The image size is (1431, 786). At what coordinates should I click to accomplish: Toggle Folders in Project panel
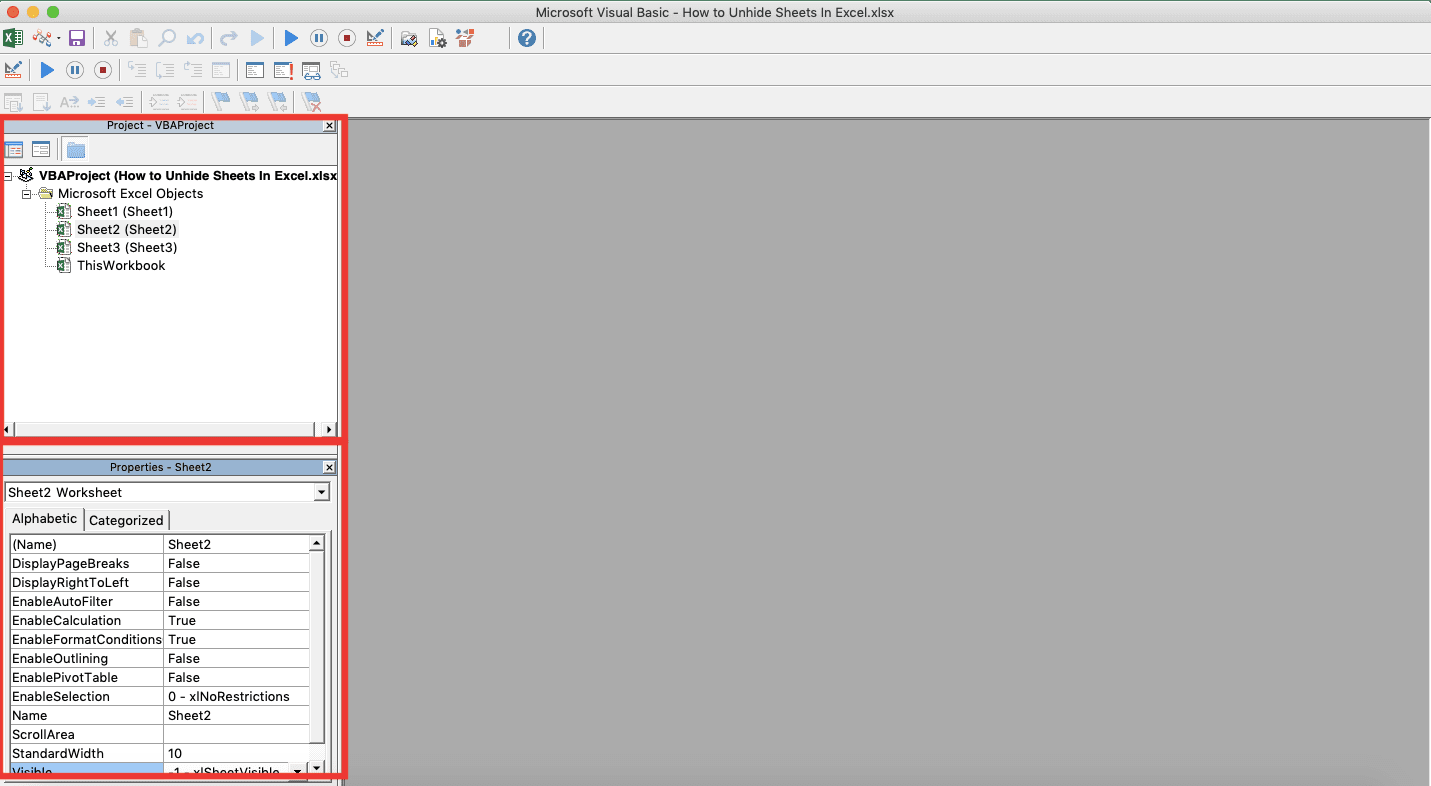(76, 150)
